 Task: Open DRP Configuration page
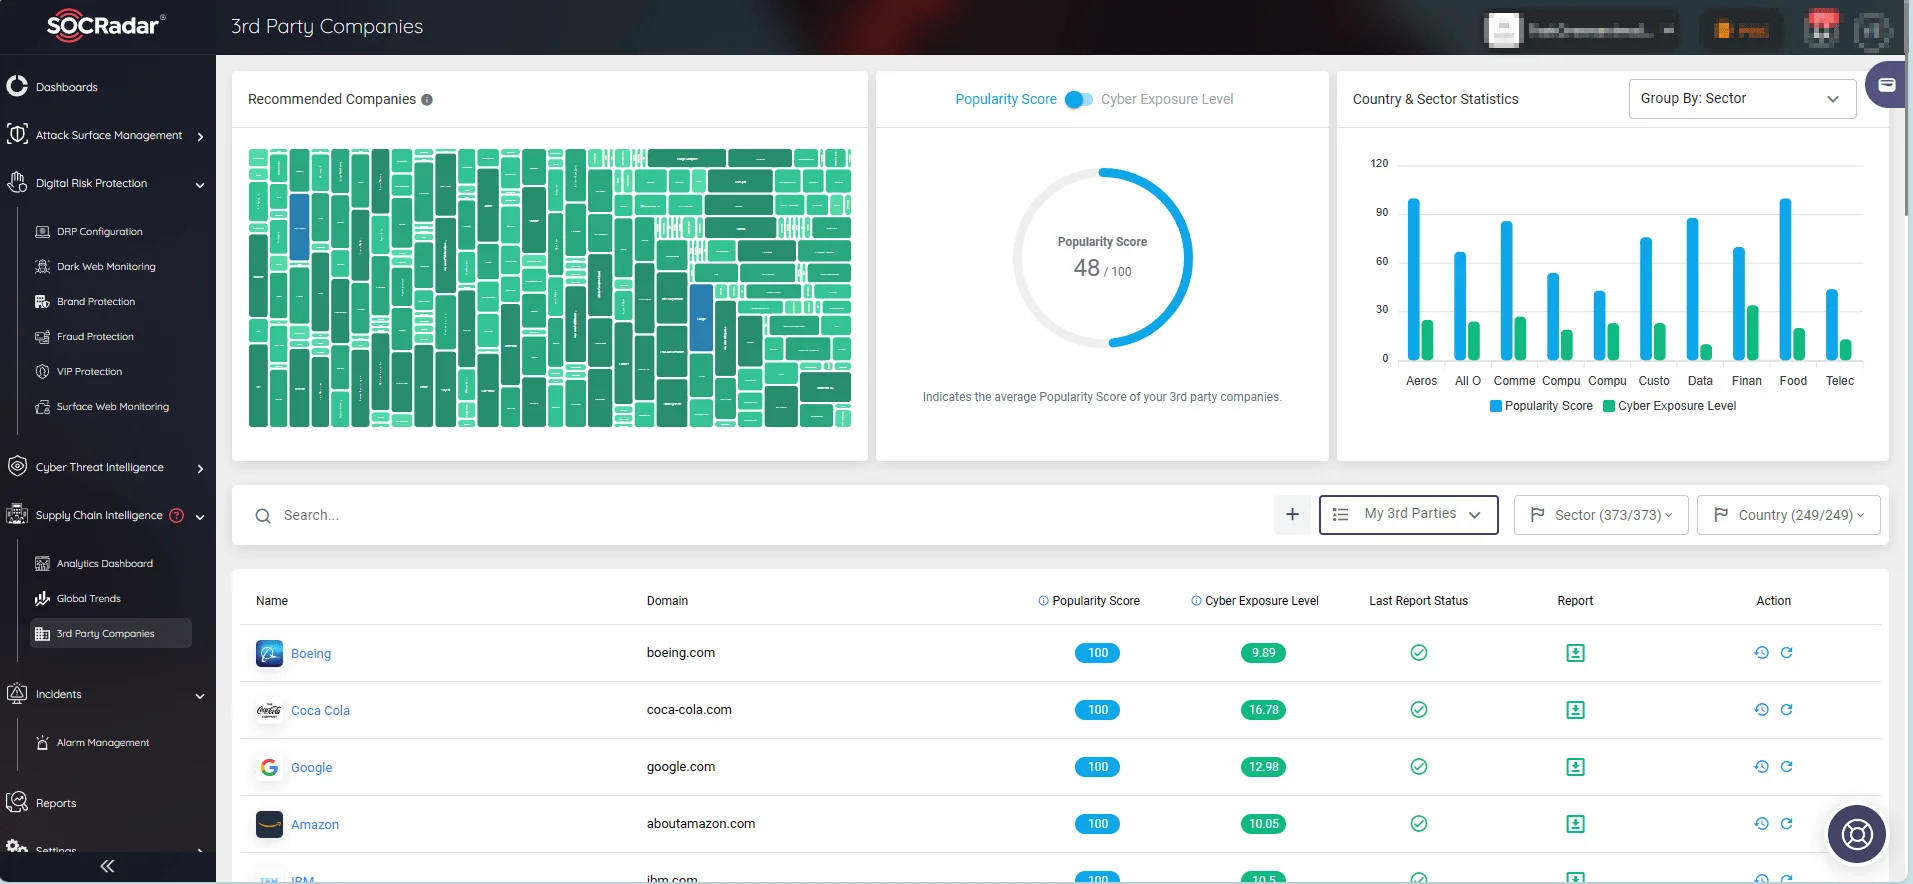point(99,231)
